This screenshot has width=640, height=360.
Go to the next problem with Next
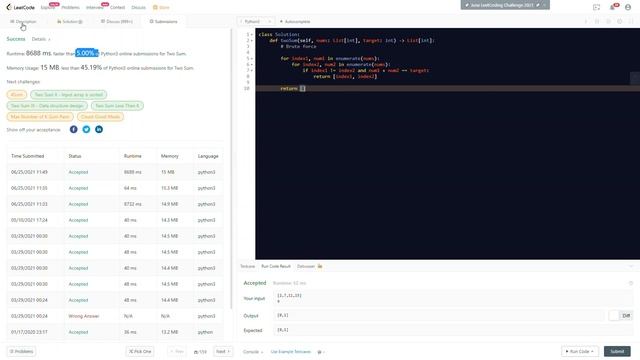click(223, 351)
